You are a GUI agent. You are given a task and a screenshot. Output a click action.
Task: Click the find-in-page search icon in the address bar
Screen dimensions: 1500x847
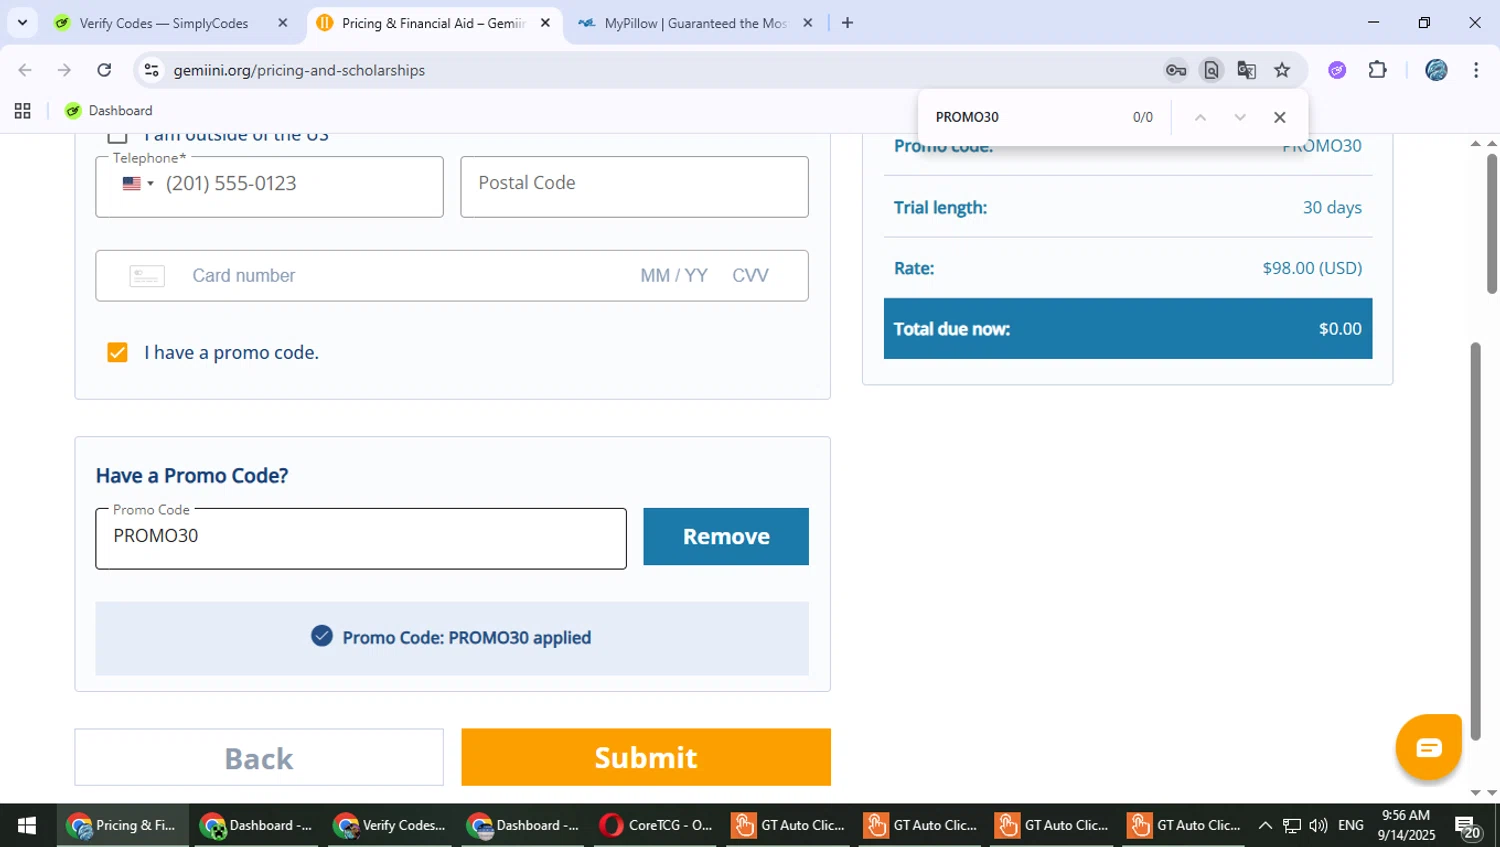(x=1211, y=70)
